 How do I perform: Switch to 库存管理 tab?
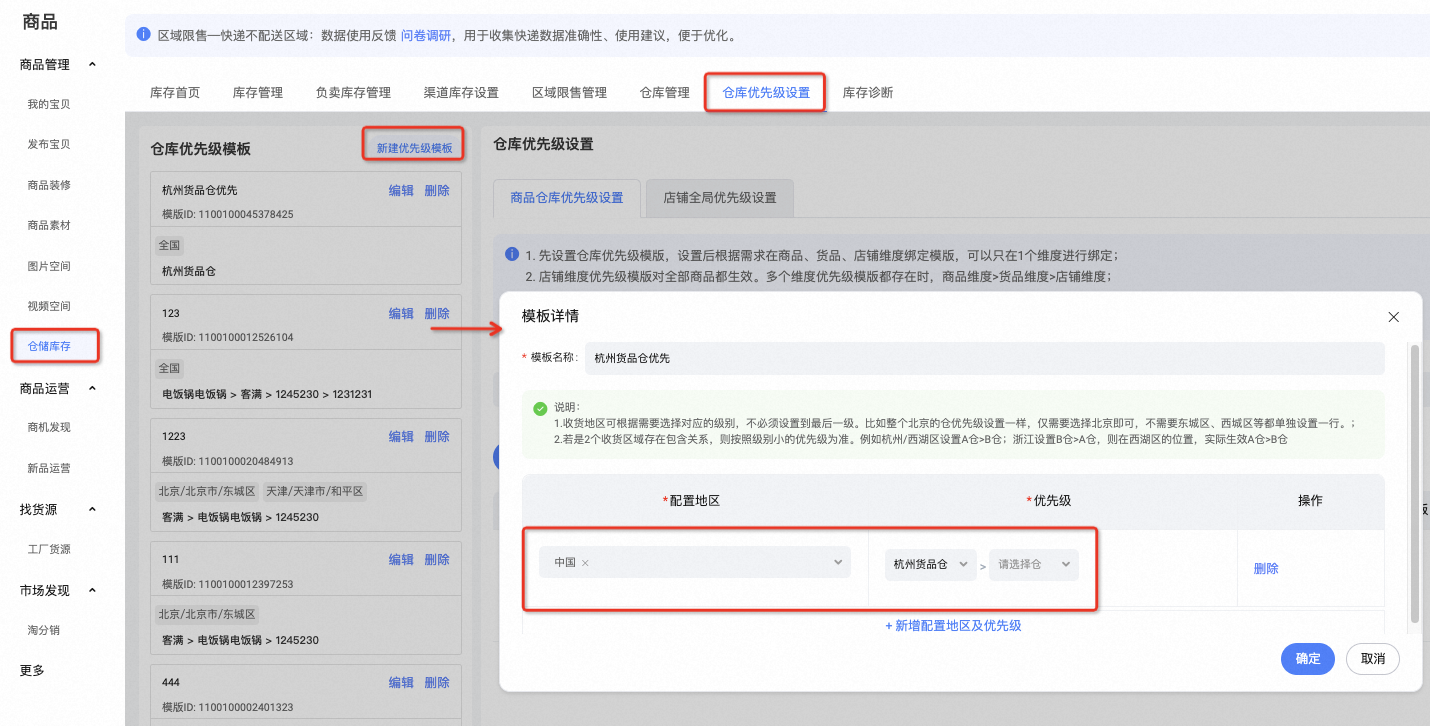coord(258,92)
